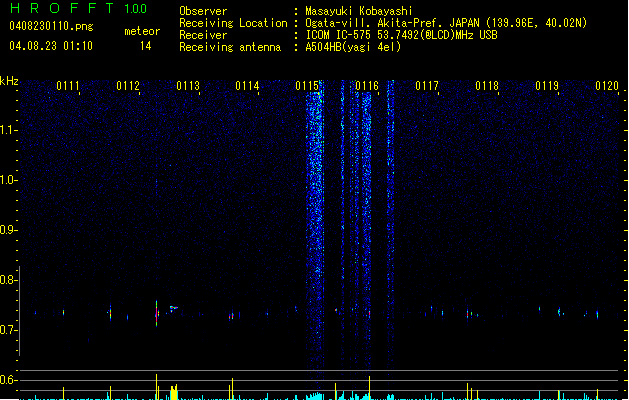Viewport: 629px width, 400px height.
Task: Click the 1.1 kHz axis label
Action: [8, 130]
